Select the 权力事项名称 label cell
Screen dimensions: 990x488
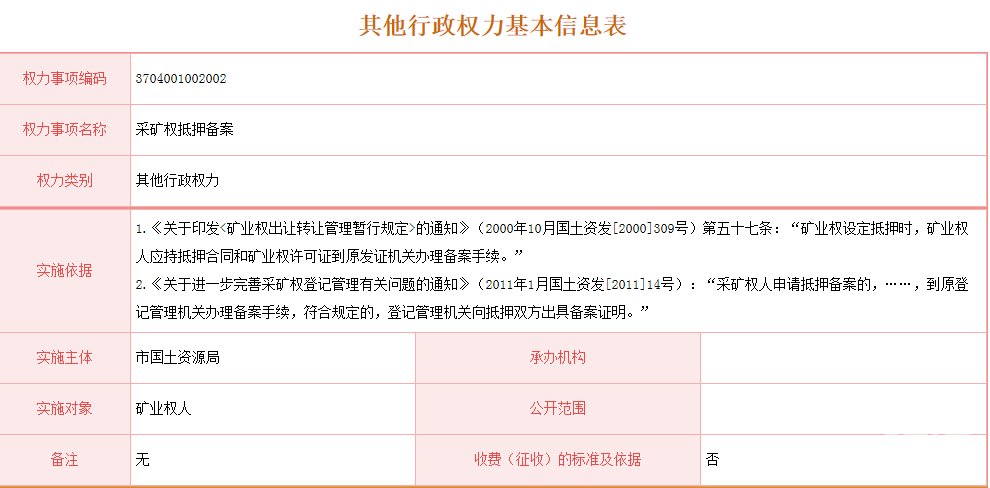(x=65, y=129)
